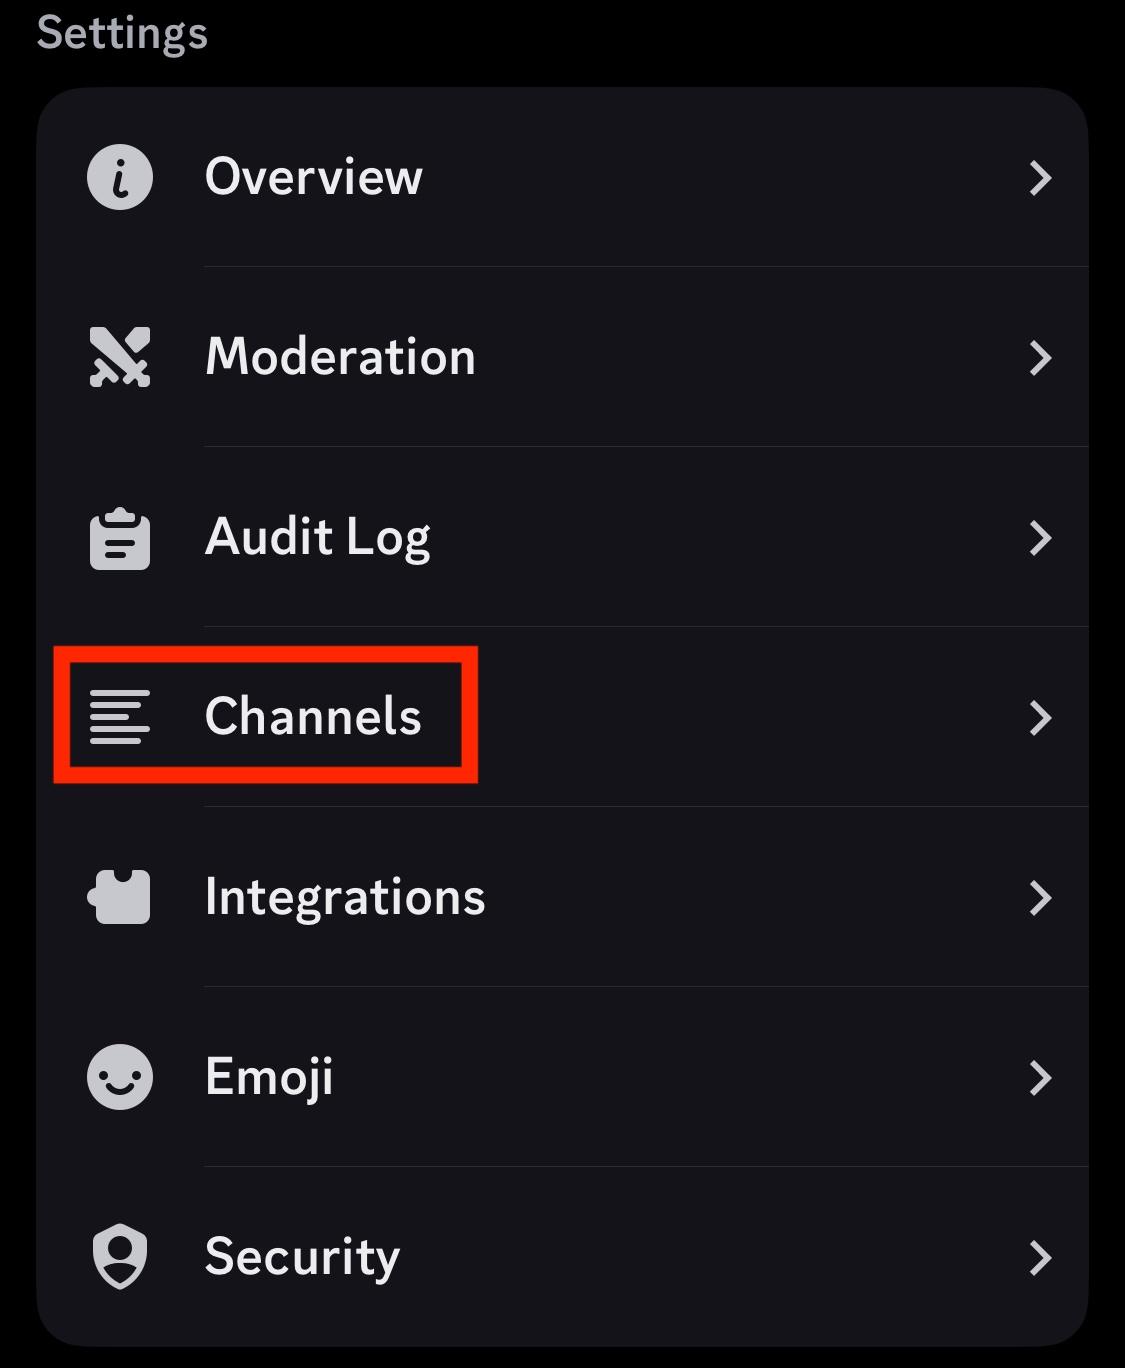Select the Security text label
This screenshot has width=1125, height=1368.
pyautogui.click(x=302, y=1259)
